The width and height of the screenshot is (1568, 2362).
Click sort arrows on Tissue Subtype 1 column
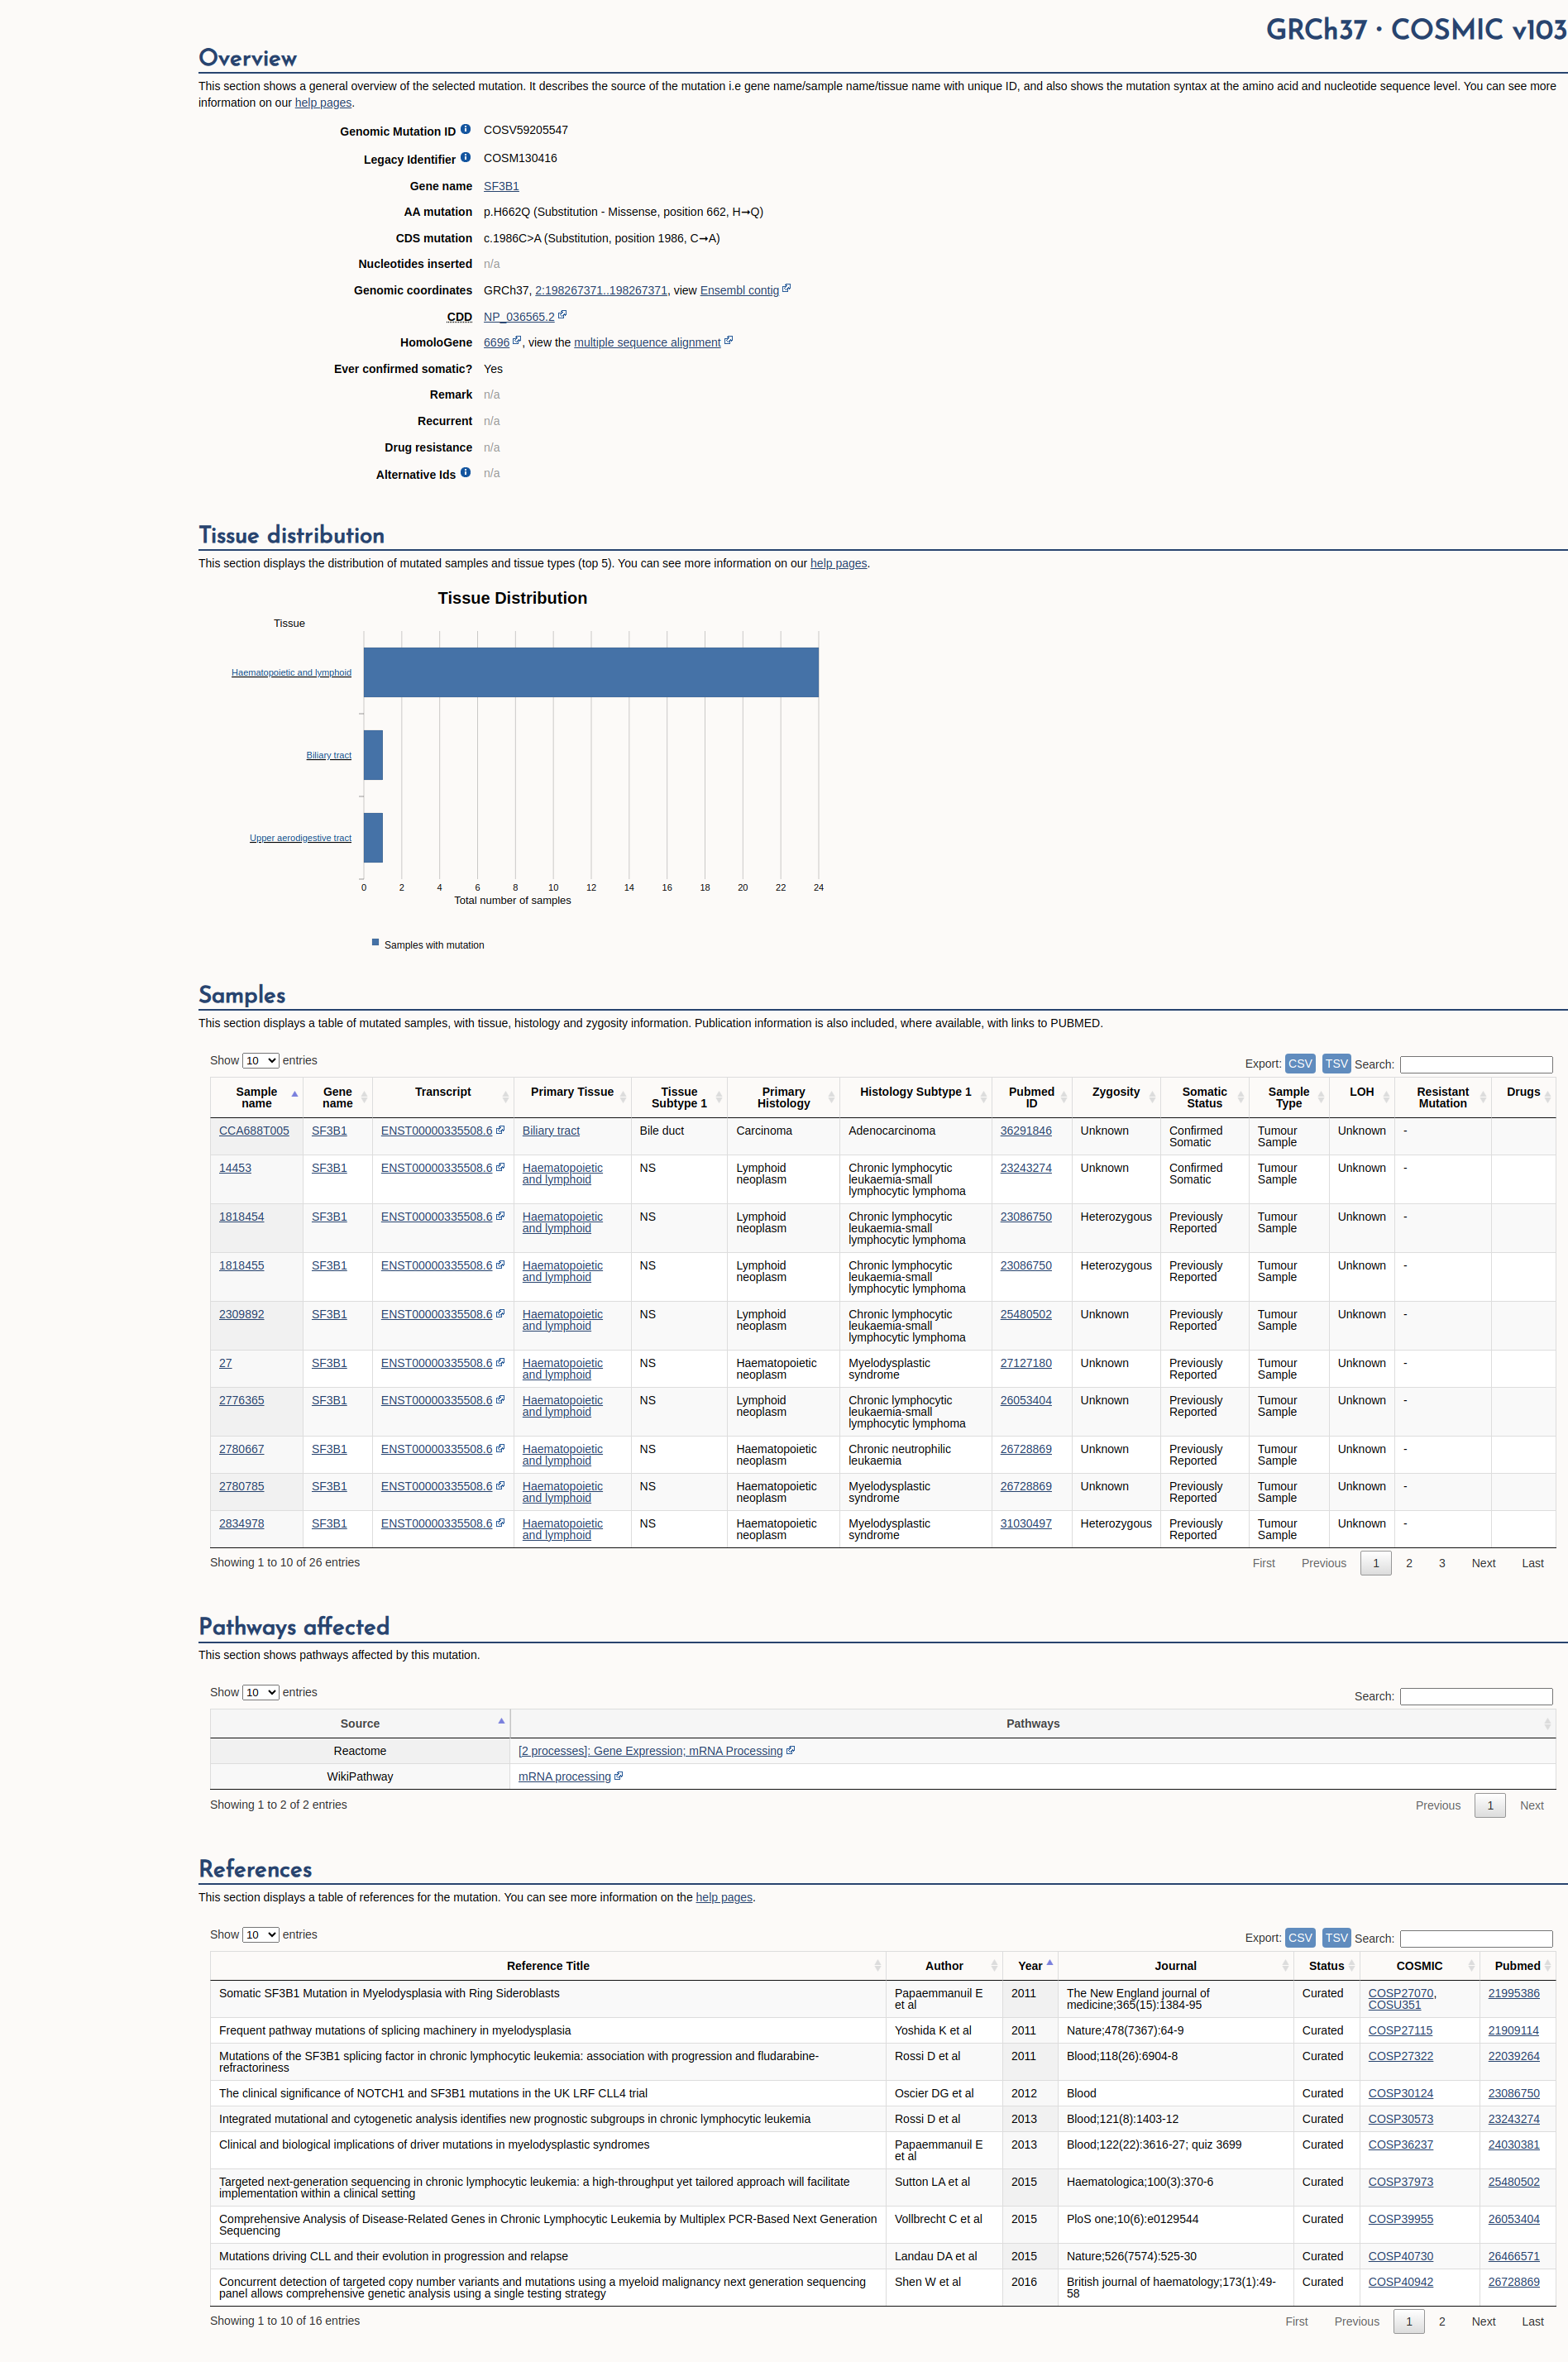[x=719, y=1097]
